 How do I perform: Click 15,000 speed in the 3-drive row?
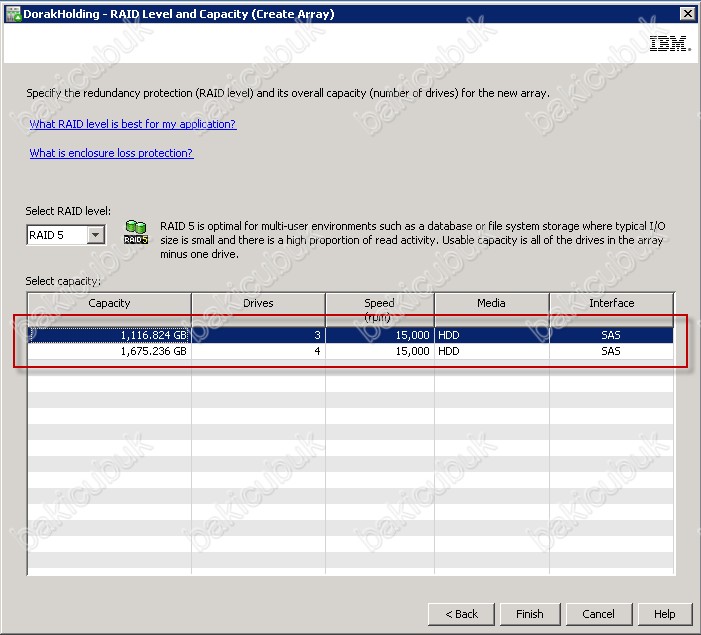(x=380, y=335)
